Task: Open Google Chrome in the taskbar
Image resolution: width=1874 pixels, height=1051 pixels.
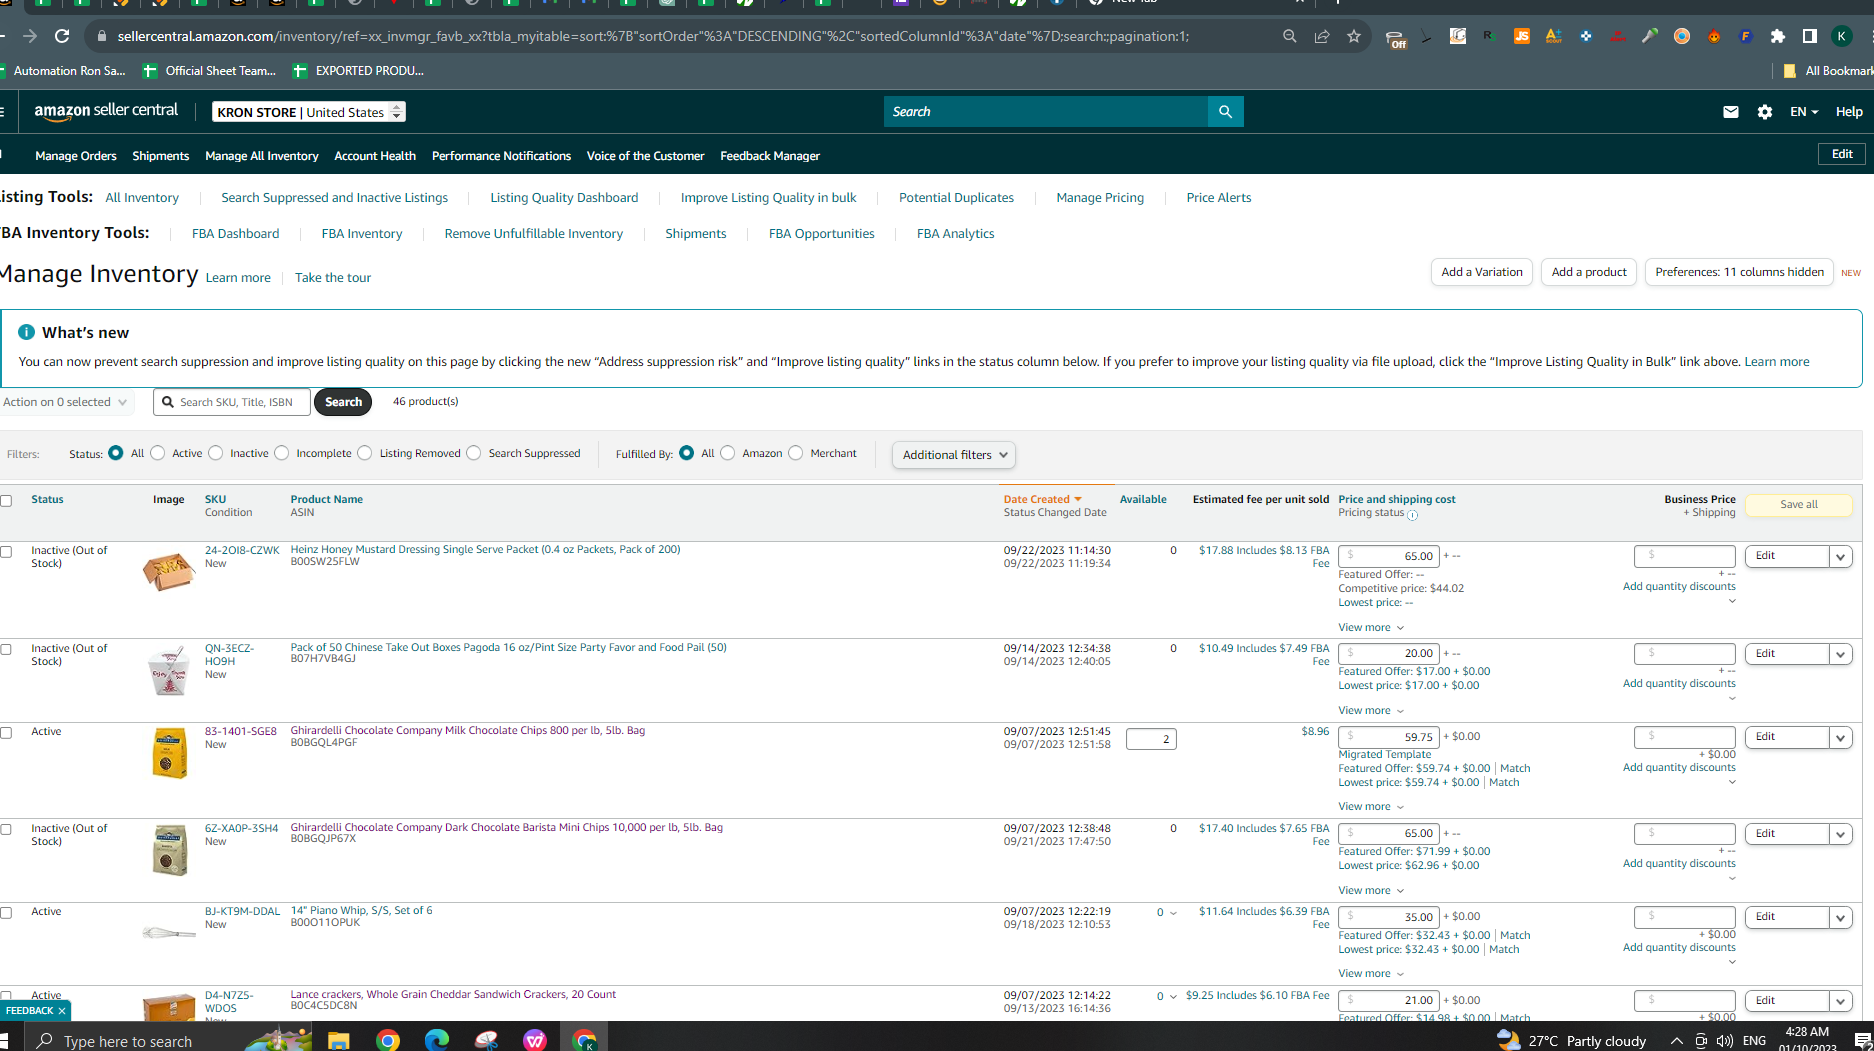Action: (x=388, y=1040)
